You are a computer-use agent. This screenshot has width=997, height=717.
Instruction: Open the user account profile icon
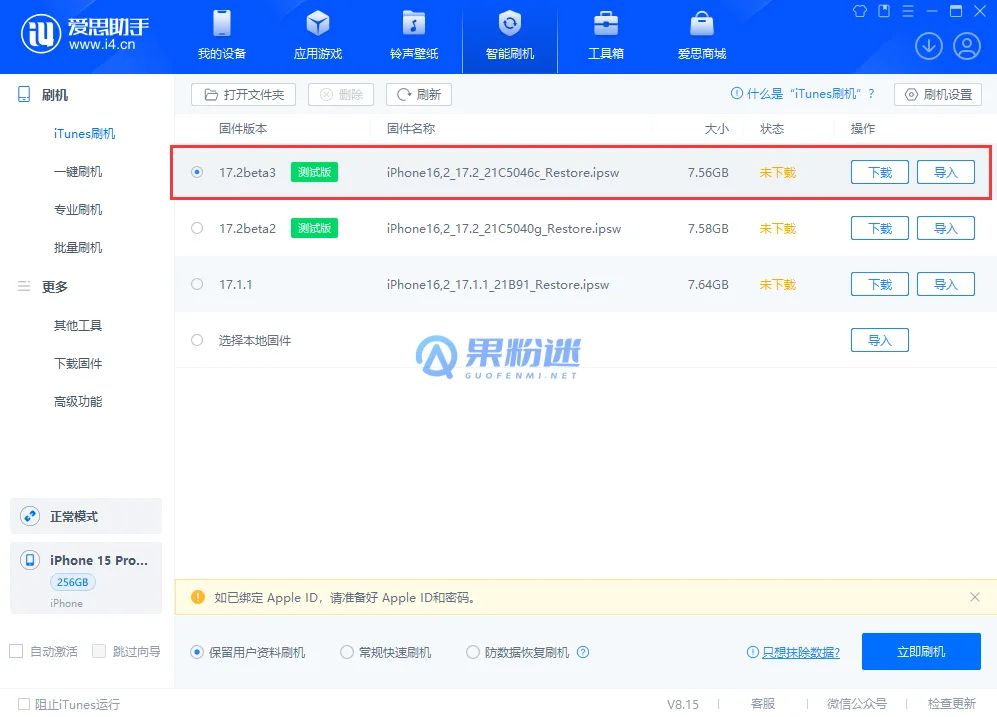click(966, 46)
